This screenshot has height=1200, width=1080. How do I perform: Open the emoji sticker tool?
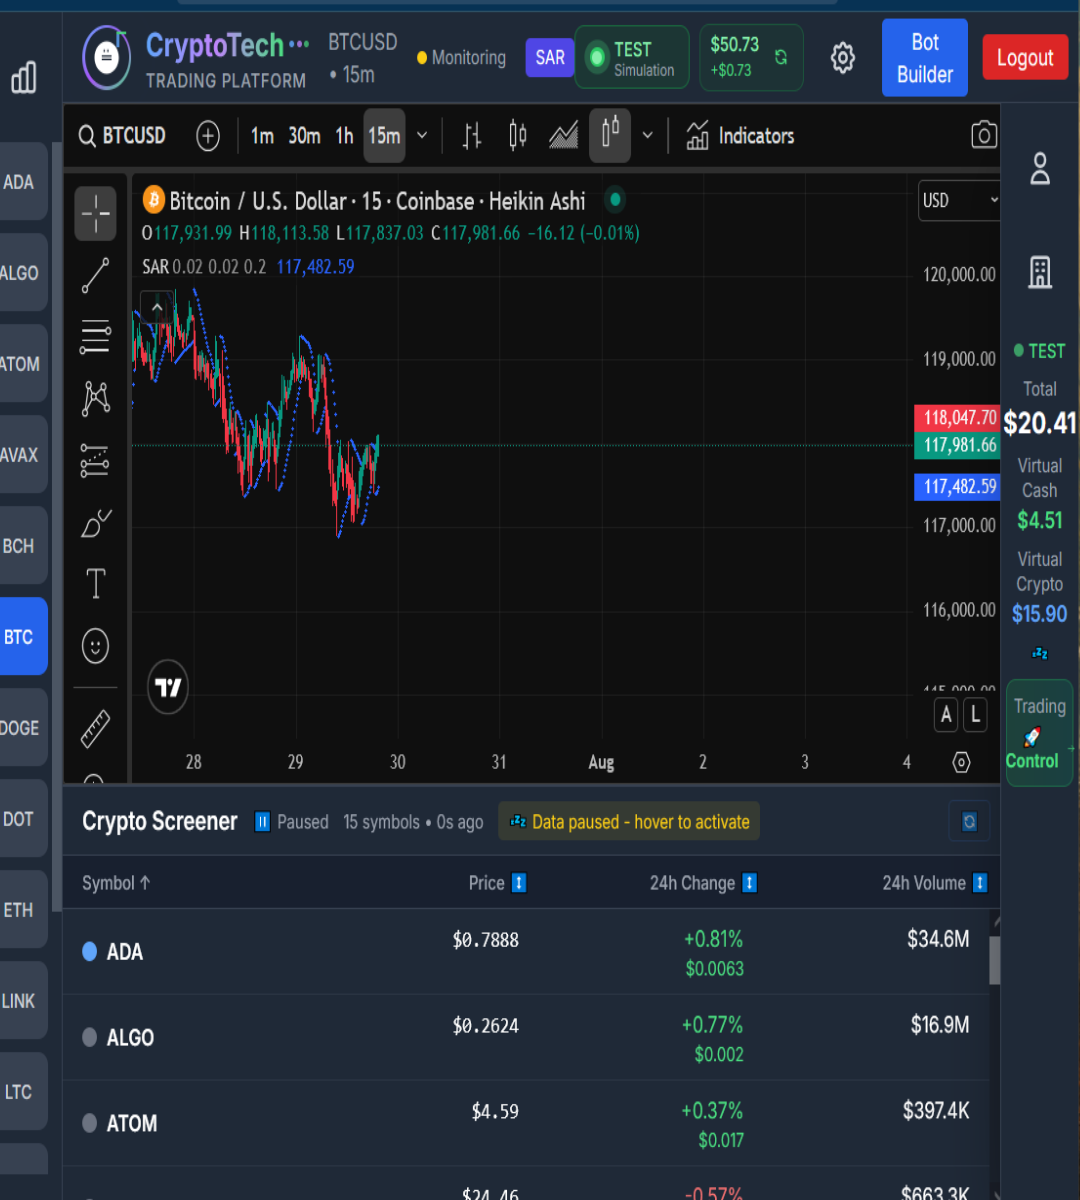(96, 646)
